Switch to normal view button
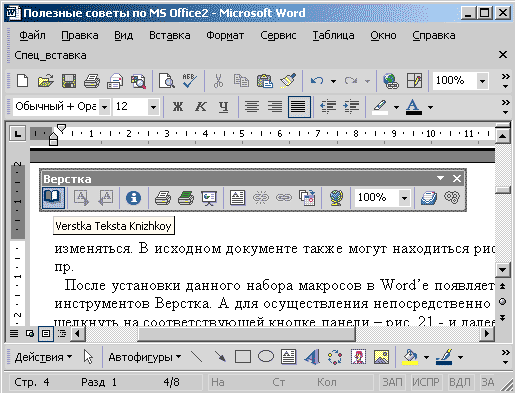This screenshot has height=393, width=515. 14,333
